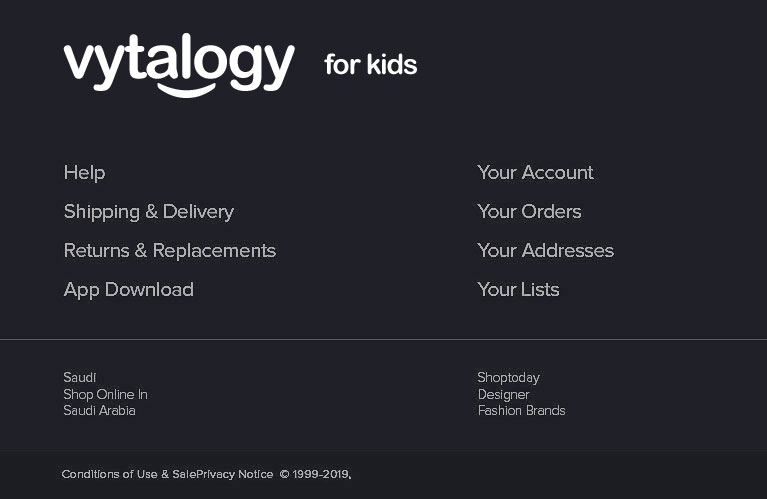Open Your Account

pyautogui.click(x=535, y=173)
